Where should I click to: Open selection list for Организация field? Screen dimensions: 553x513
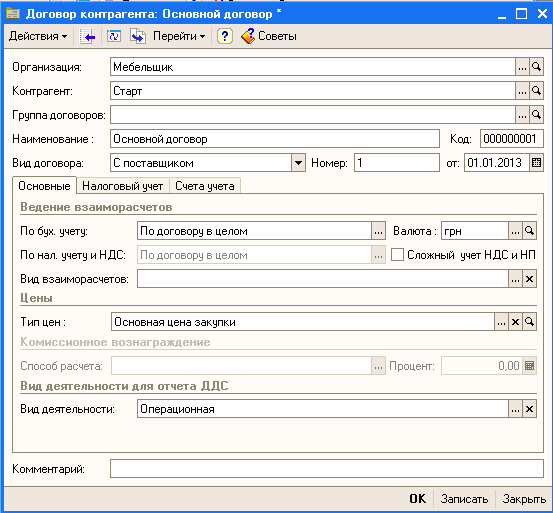[x=522, y=67]
